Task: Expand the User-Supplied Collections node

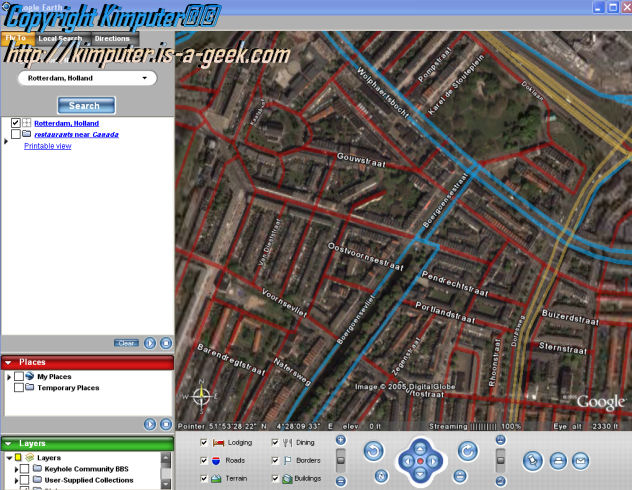Action: point(16,481)
